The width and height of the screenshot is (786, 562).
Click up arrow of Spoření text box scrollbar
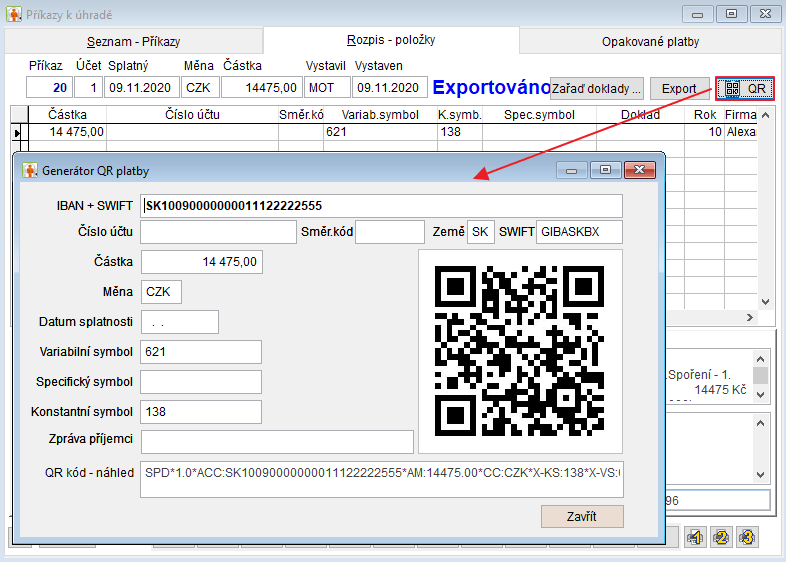click(760, 359)
